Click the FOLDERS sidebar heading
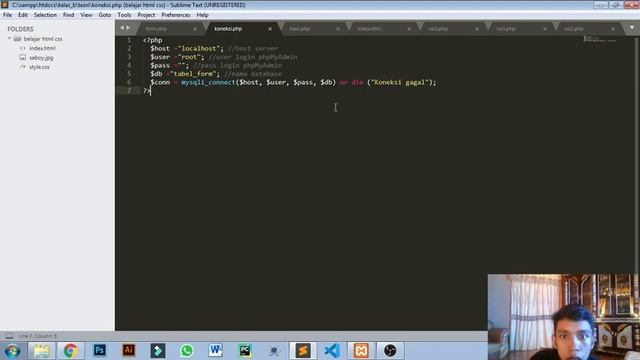This screenshot has height=360, width=640. click(20, 29)
